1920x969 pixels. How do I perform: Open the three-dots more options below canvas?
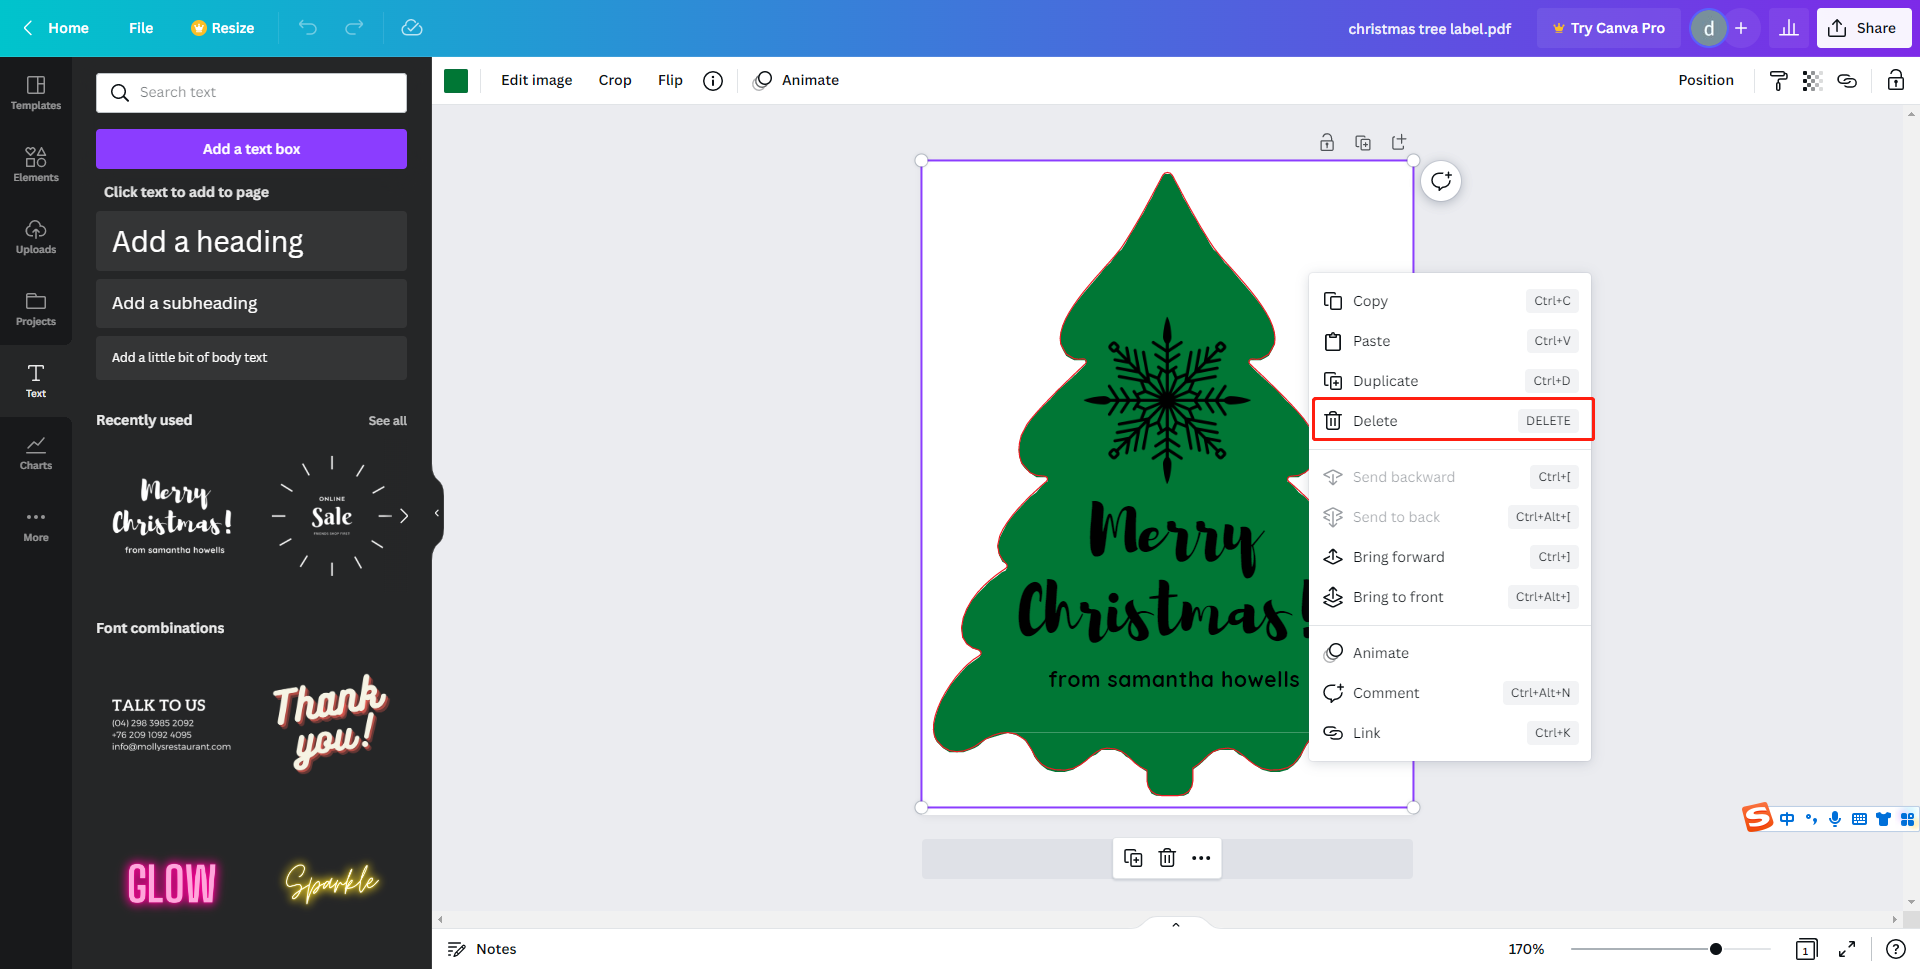1201,858
